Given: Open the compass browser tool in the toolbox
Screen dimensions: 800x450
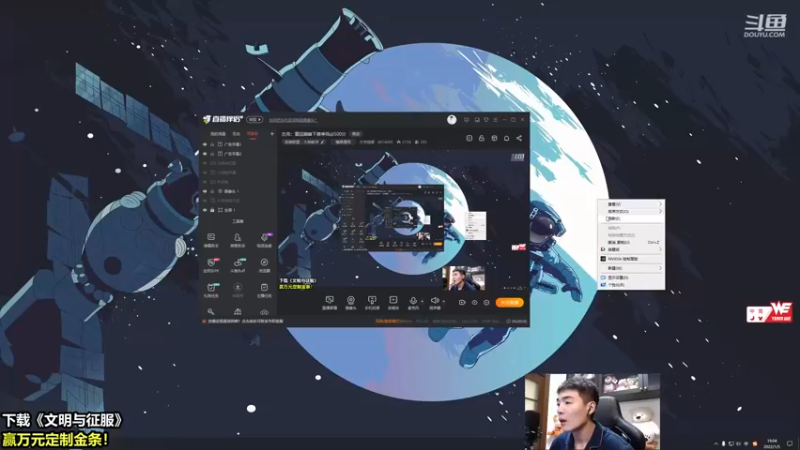Looking at the screenshot, I should (264, 262).
